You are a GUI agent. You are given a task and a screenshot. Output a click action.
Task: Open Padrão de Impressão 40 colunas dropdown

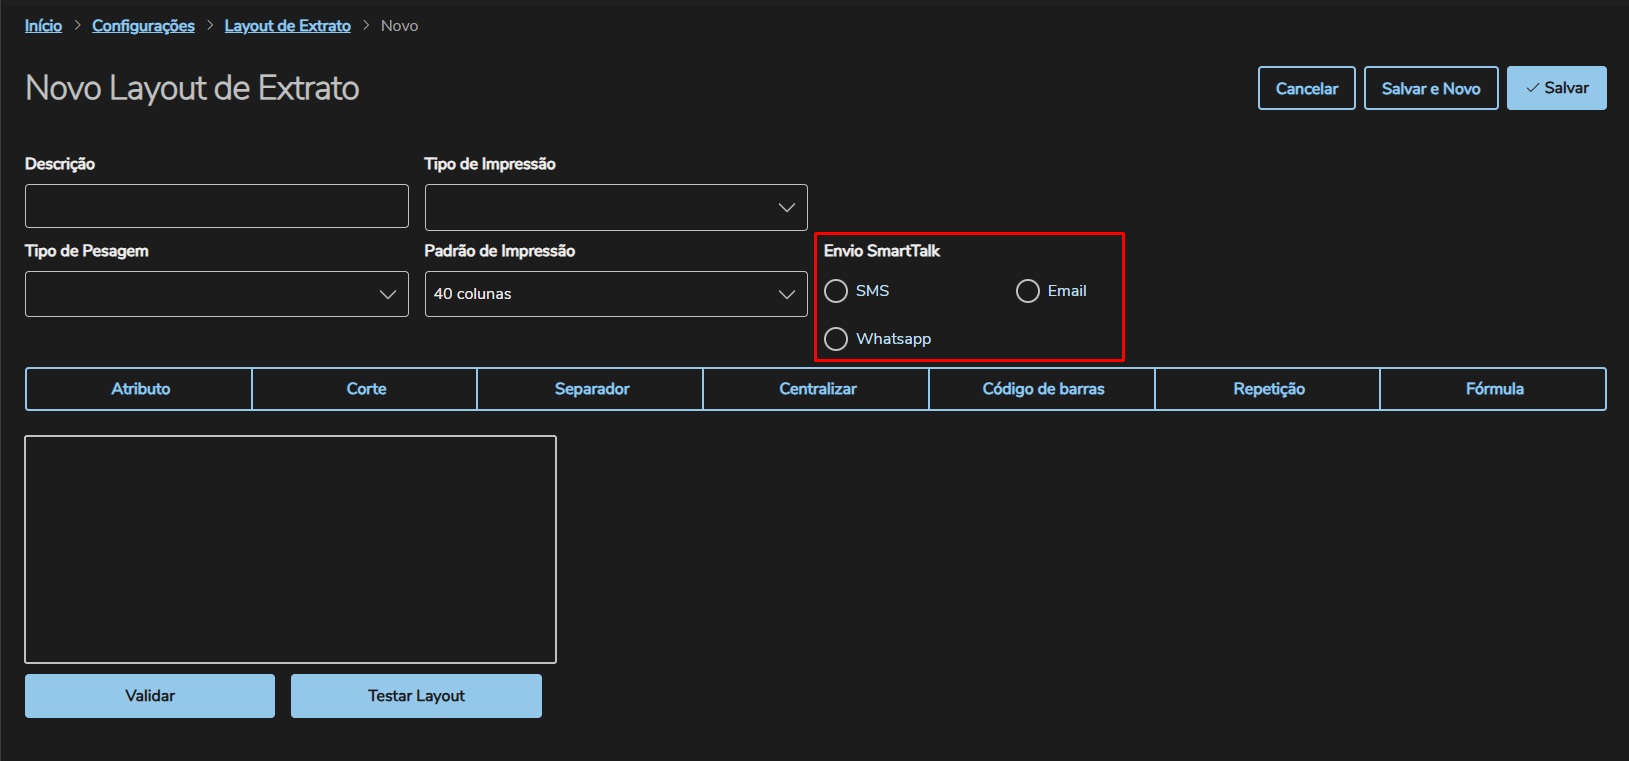616,294
